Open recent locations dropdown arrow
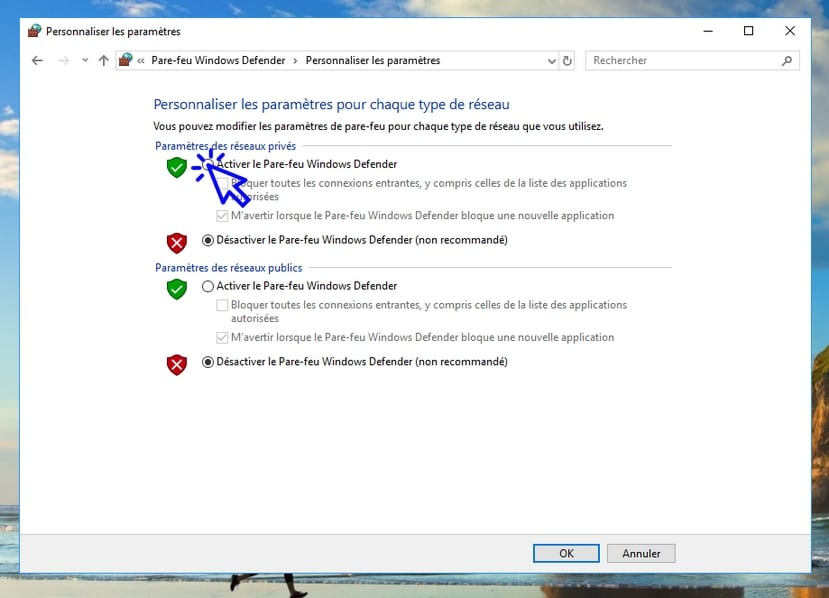Image resolution: width=829 pixels, height=598 pixels. [85, 60]
